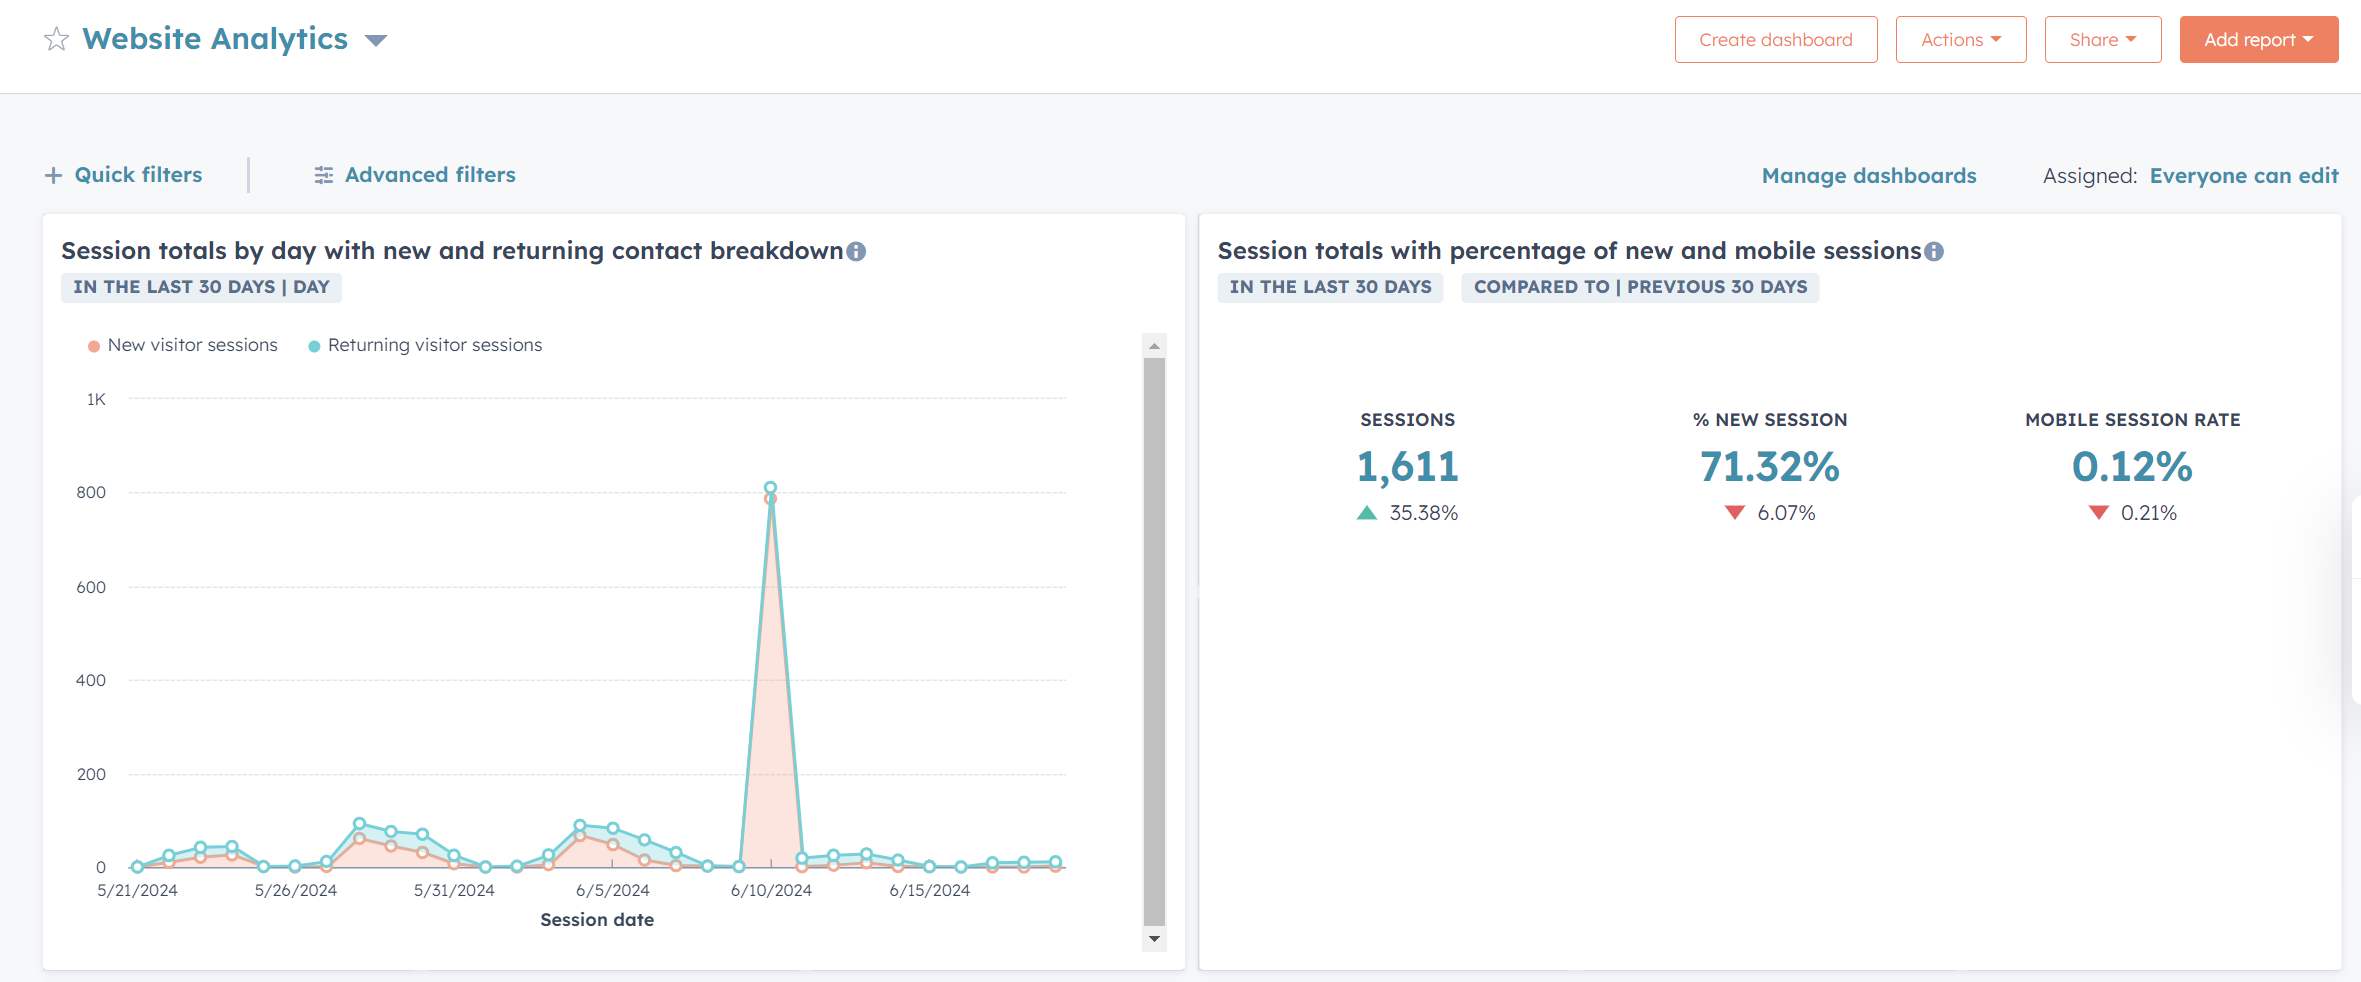Viewport: 2361px width, 982px height.
Task: Click the scroll up arrow in chart panel
Action: (1154, 346)
